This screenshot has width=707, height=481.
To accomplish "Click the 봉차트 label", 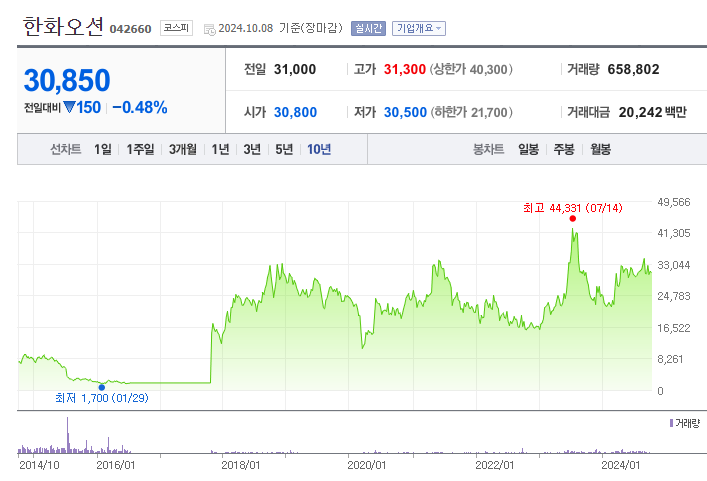I will (x=488, y=149).
